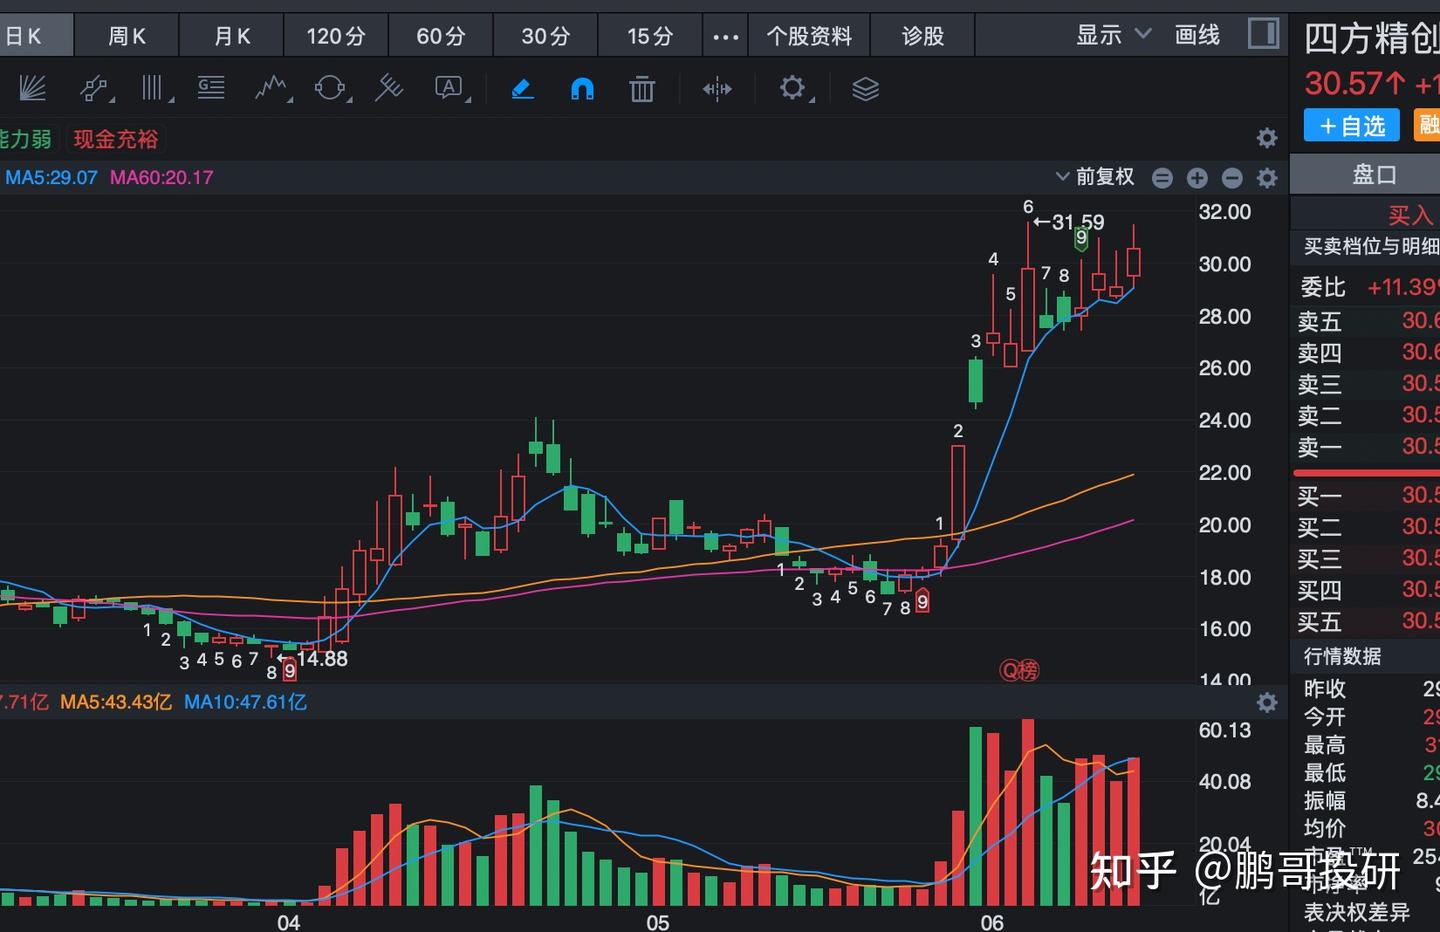Select the wave pattern drawing tool
Viewport: 1440px width, 932px height.
272,89
